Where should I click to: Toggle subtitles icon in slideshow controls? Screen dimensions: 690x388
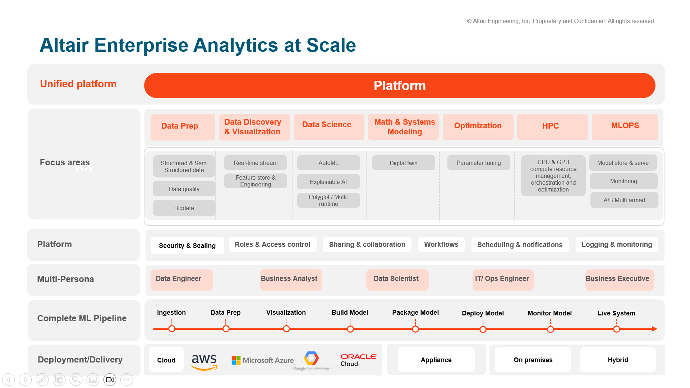pos(92,379)
